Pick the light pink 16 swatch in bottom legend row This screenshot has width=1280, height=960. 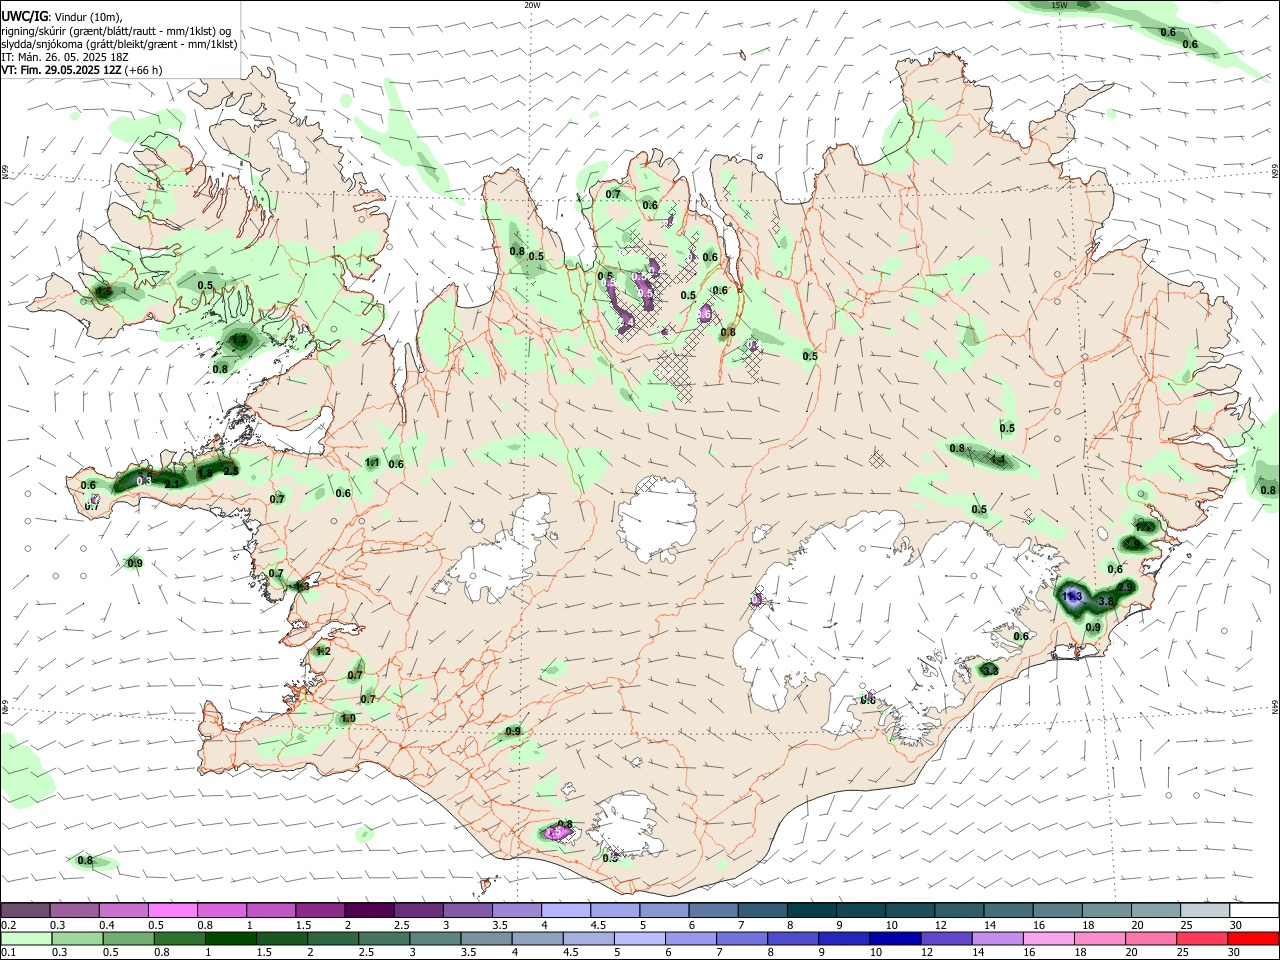(x=1049, y=939)
